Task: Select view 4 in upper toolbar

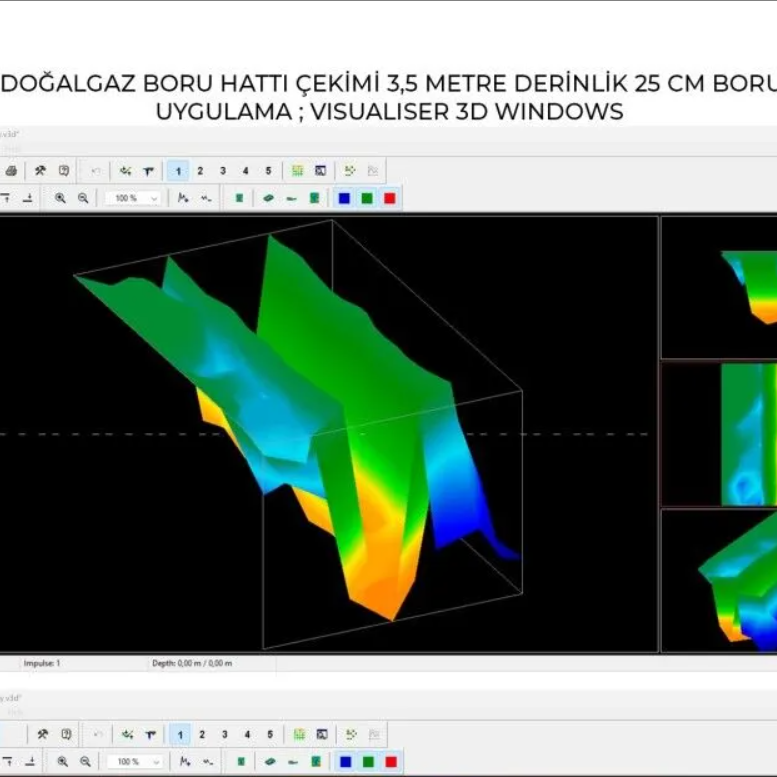Action: (x=246, y=171)
